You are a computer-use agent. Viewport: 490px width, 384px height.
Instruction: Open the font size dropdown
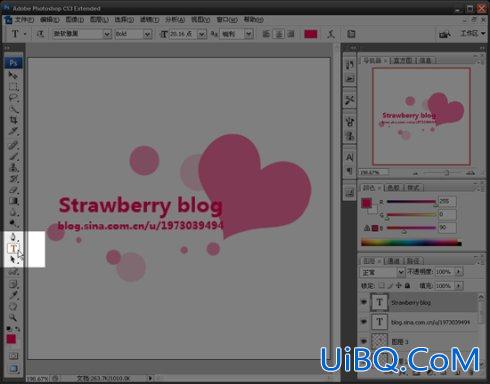(201, 34)
